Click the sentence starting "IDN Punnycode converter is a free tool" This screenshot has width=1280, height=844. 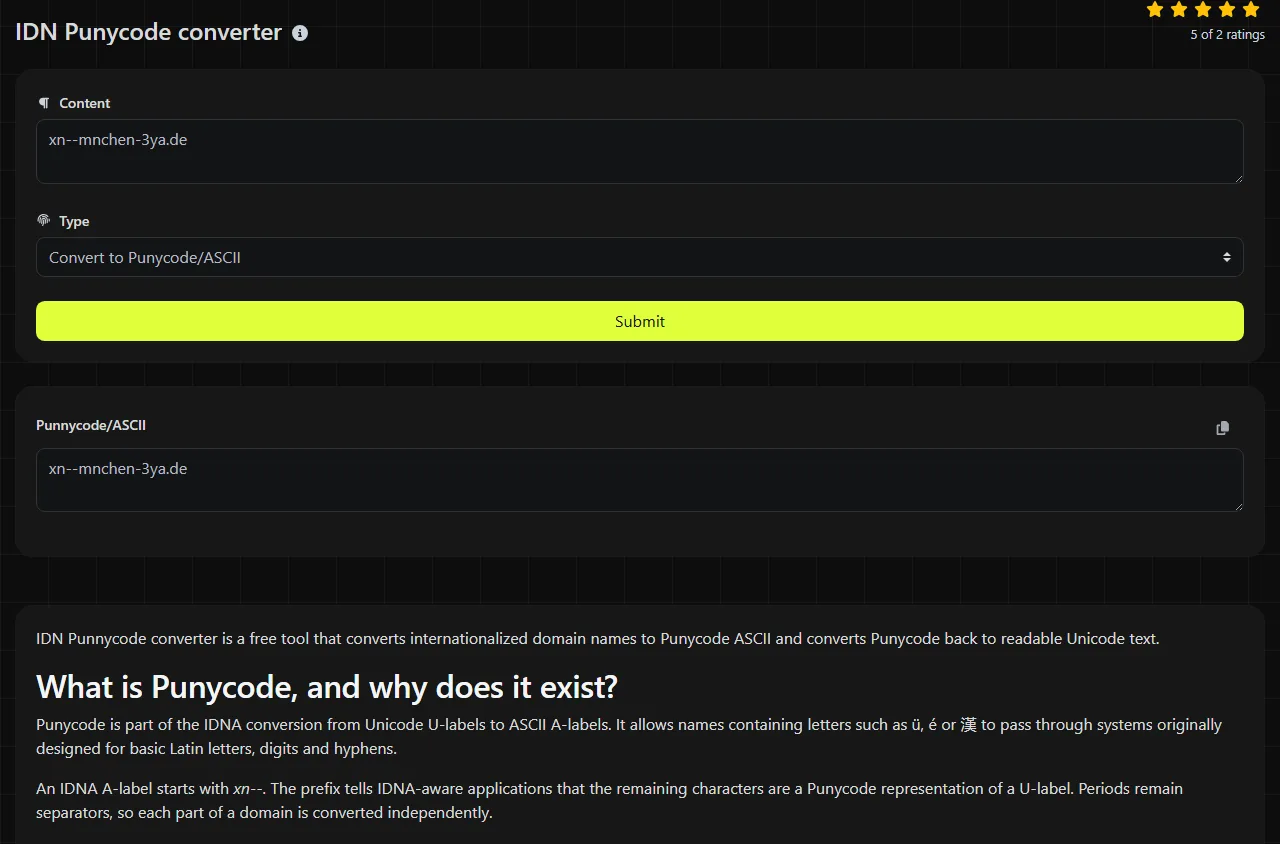598,639
